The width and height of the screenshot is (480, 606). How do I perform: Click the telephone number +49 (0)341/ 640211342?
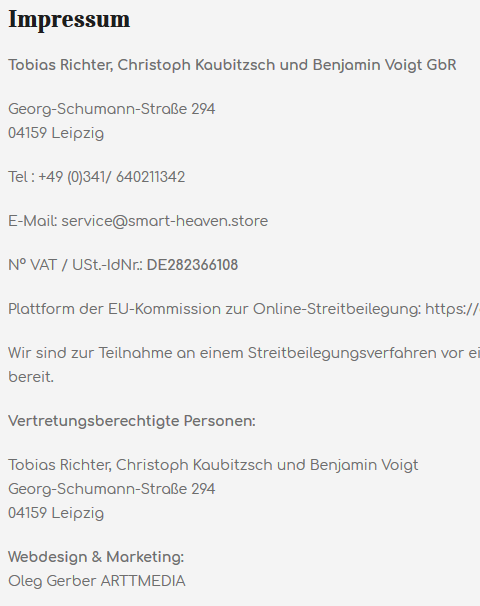[112, 177]
